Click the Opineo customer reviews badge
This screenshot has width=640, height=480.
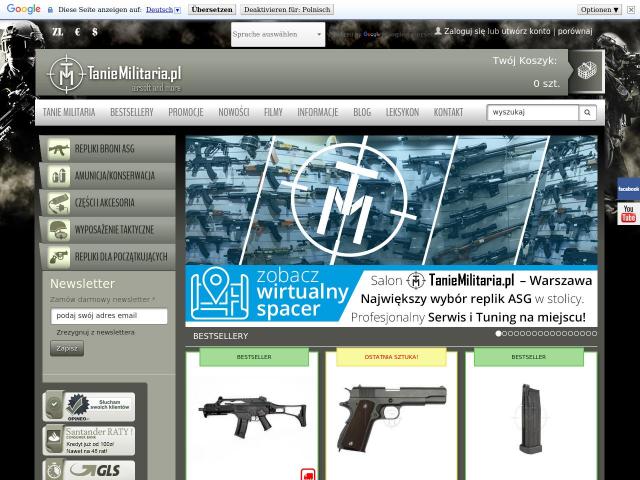point(89,407)
